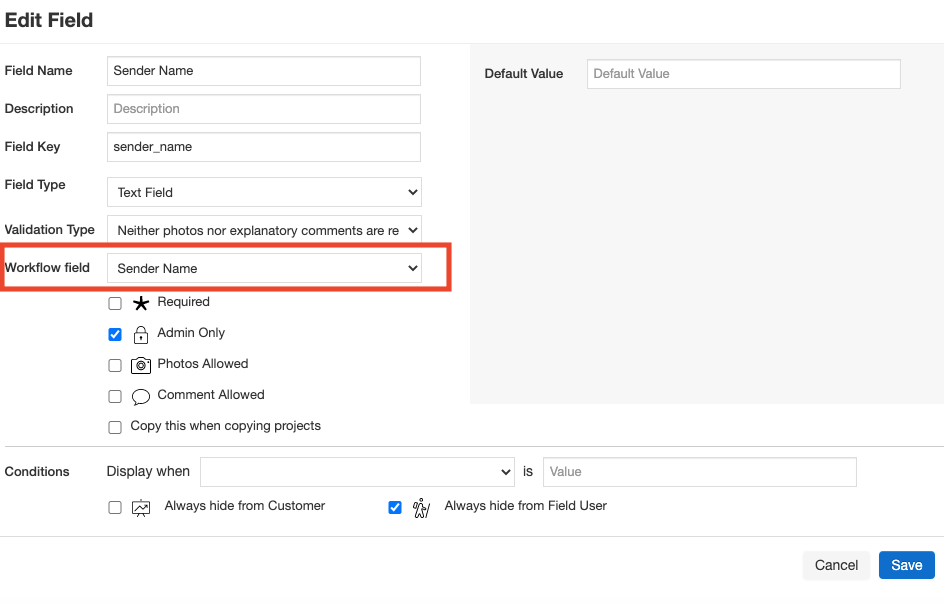944x605 pixels.
Task: Click the Field Name field containing Sender Name
Action: 263,70
